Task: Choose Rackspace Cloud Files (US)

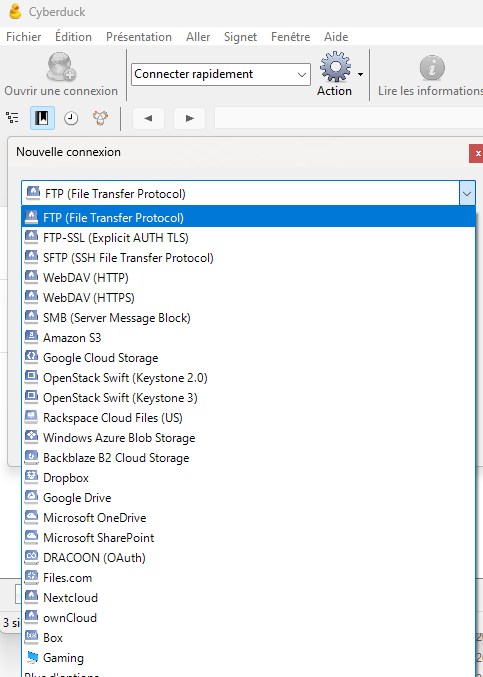Action: 249,418
